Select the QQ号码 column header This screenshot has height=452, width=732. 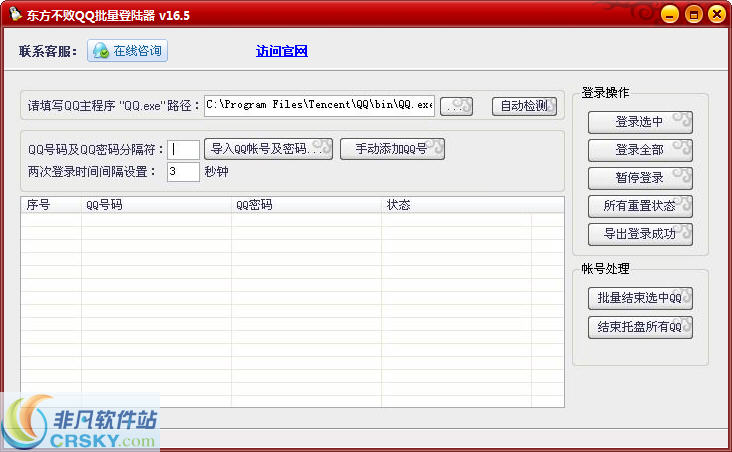(x=156, y=205)
